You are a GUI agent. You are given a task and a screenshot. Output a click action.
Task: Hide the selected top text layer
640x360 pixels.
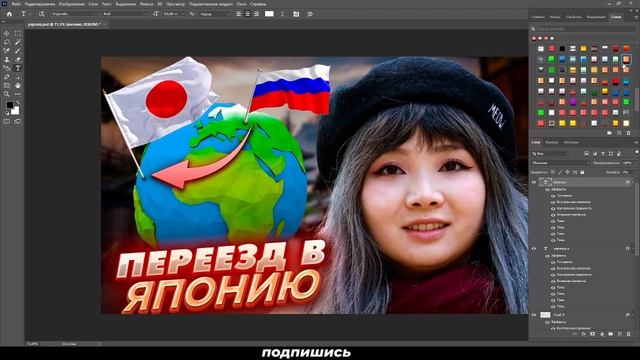pyautogui.click(x=533, y=182)
